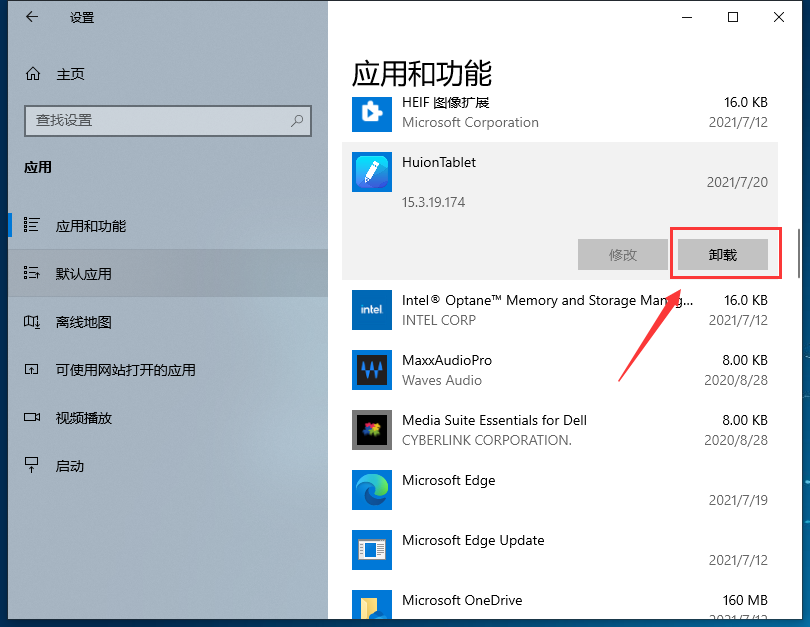Select the 应用和功能 list icon in sidebar

pyautogui.click(x=31, y=225)
